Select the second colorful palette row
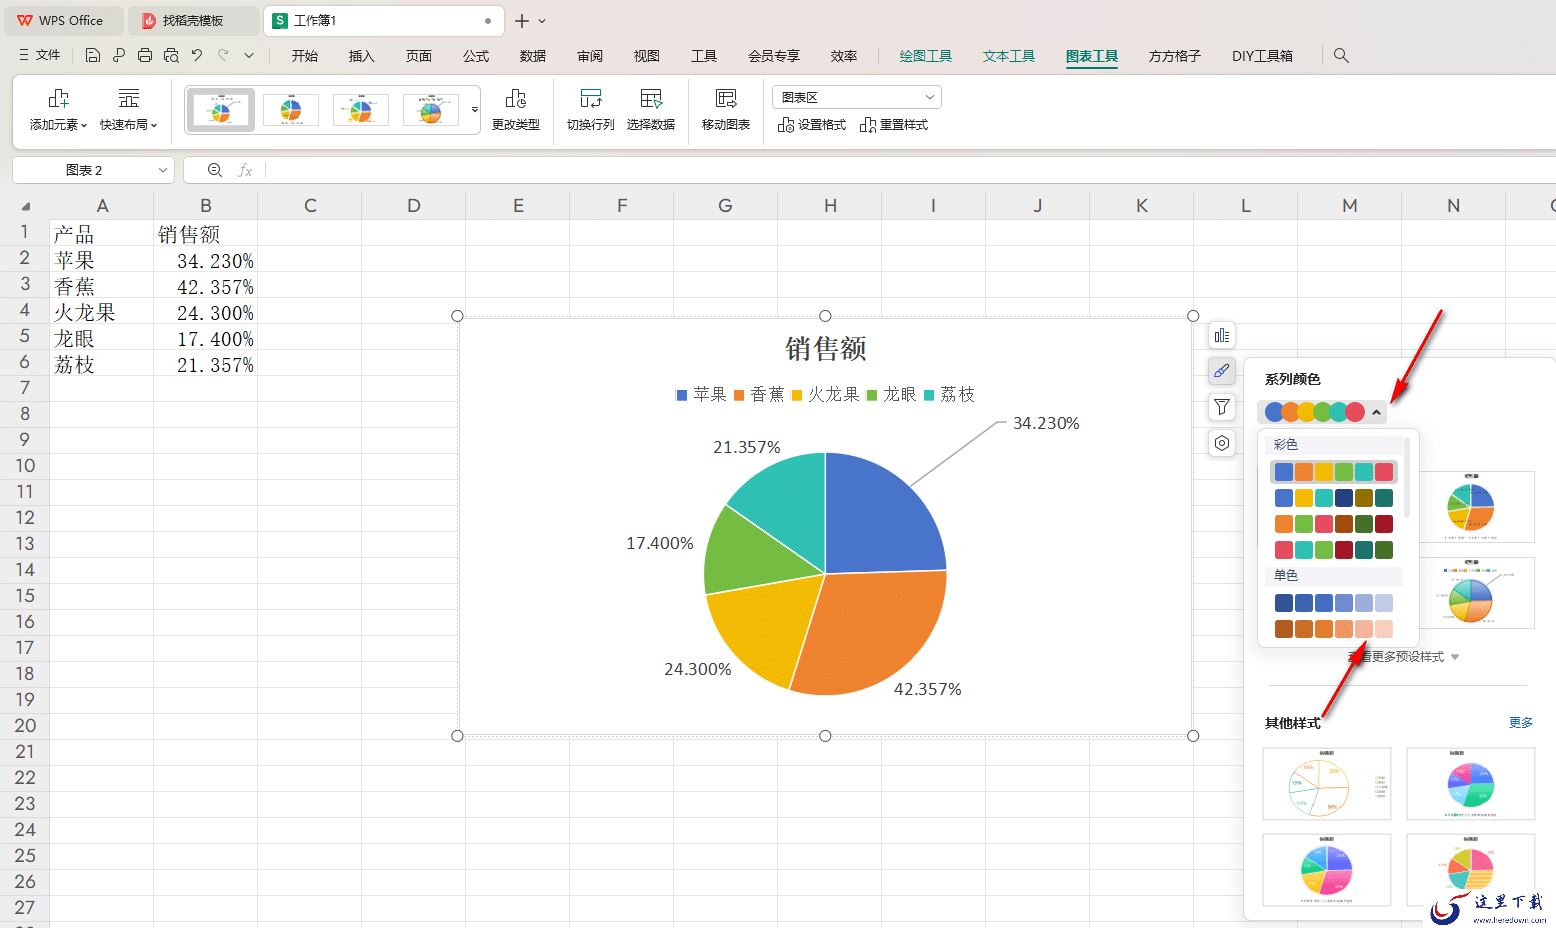The width and height of the screenshot is (1556, 928). point(1333,498)
